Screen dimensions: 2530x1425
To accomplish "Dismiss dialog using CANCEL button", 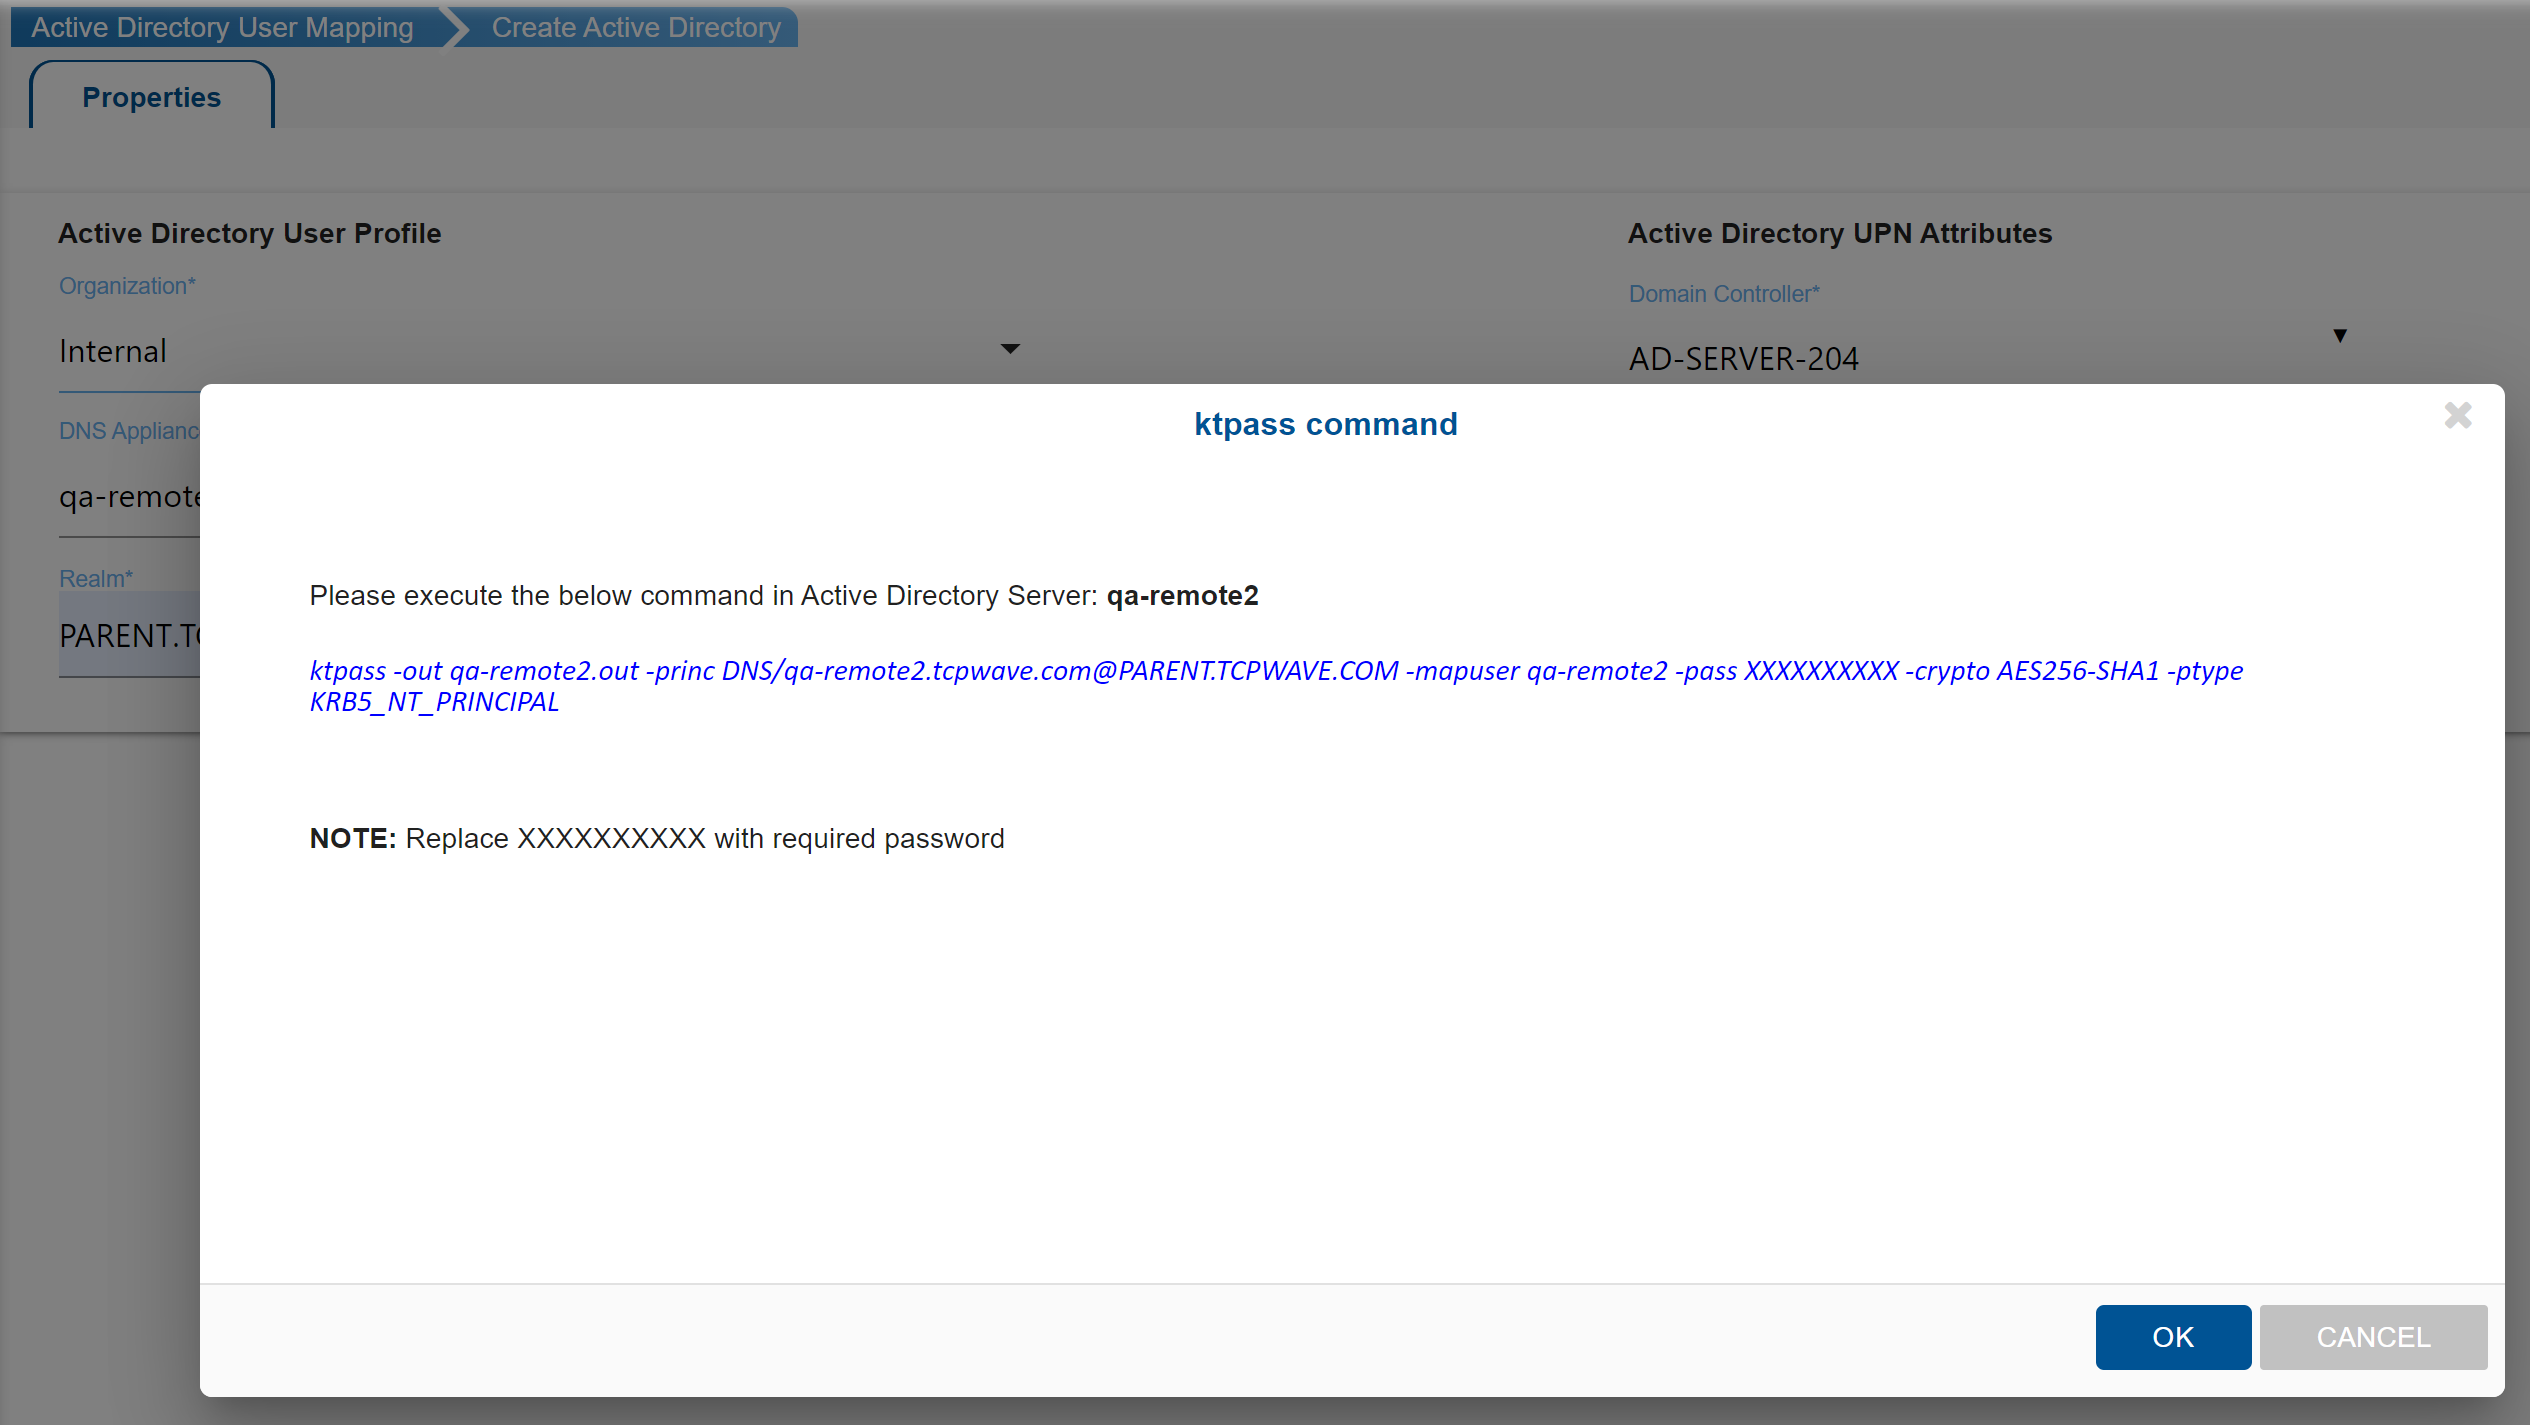I will pyautogui.click(x=2373, y=1337).
